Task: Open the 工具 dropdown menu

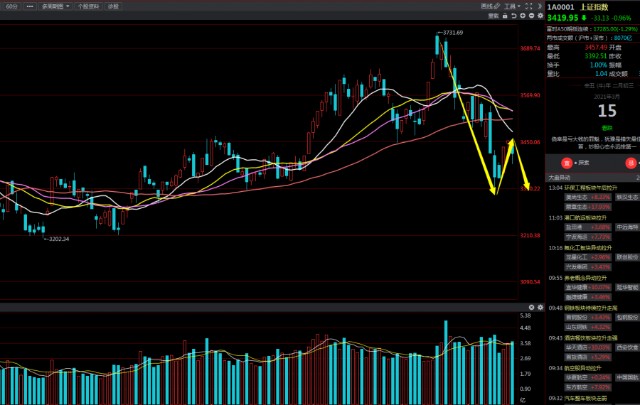Action: pyautogui.click(x=510, y=6)
